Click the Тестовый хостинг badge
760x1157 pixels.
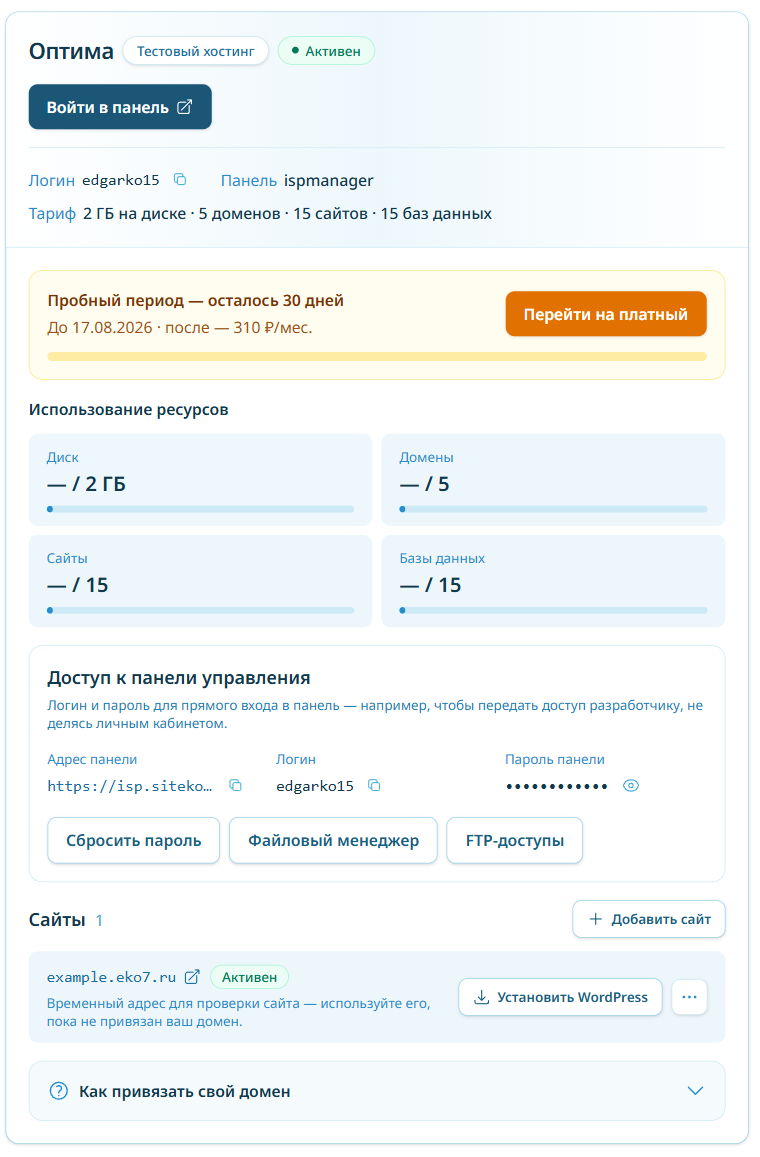click(x=196, y=51)
